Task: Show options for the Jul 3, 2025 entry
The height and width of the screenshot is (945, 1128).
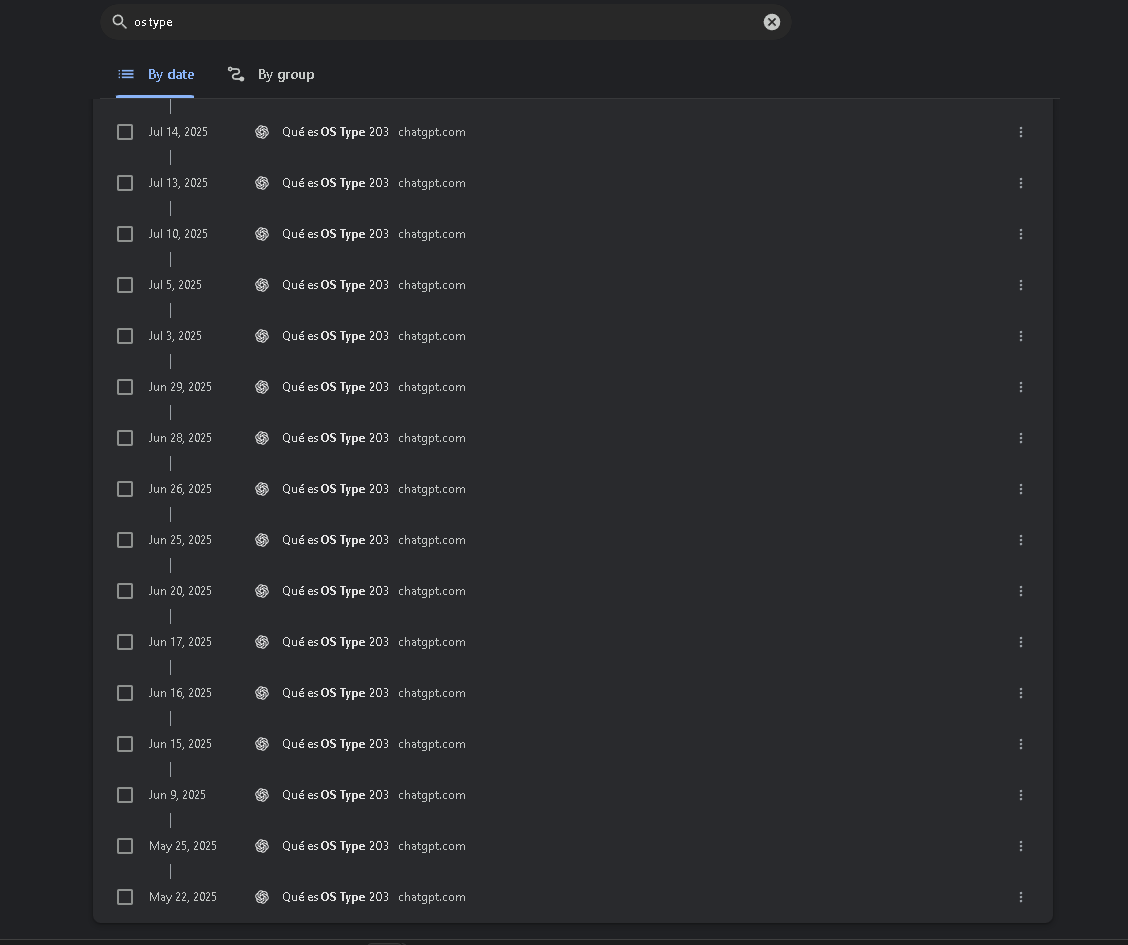Action: coord(1021,336)
